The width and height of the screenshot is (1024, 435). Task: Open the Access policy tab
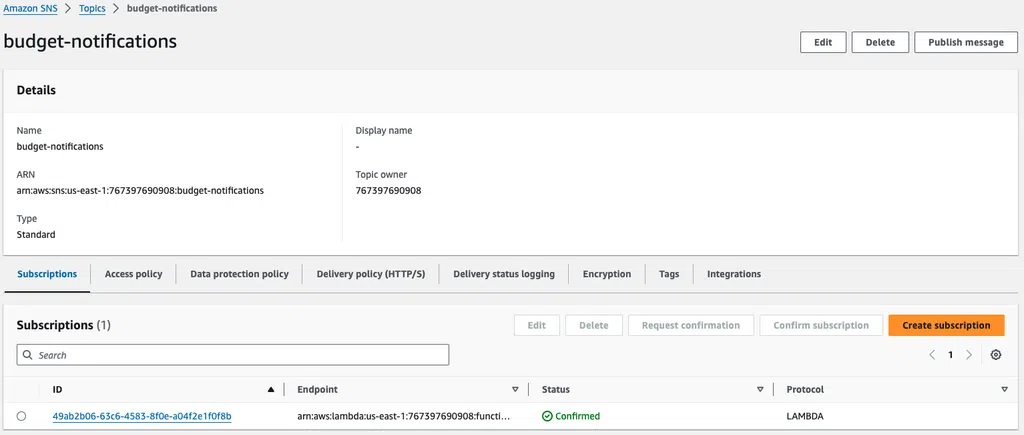point(133,274)
